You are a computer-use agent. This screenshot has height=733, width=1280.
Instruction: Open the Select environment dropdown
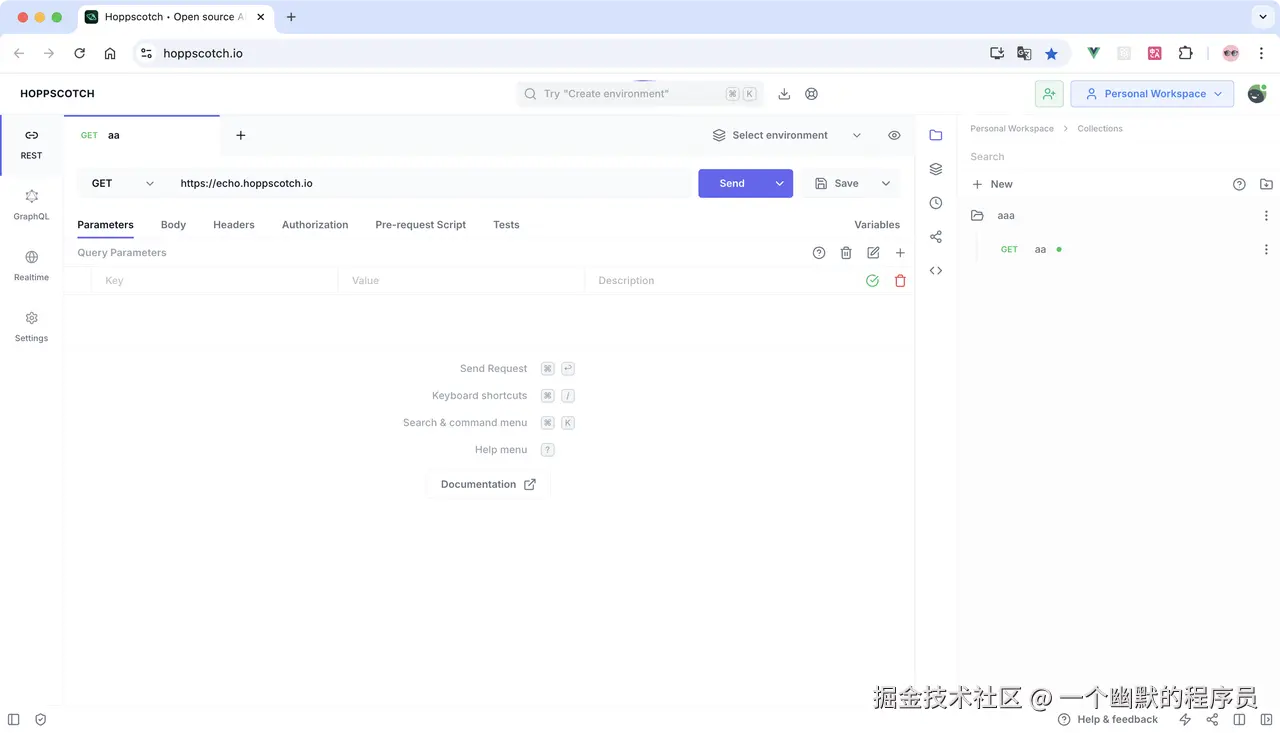point(787,135)
